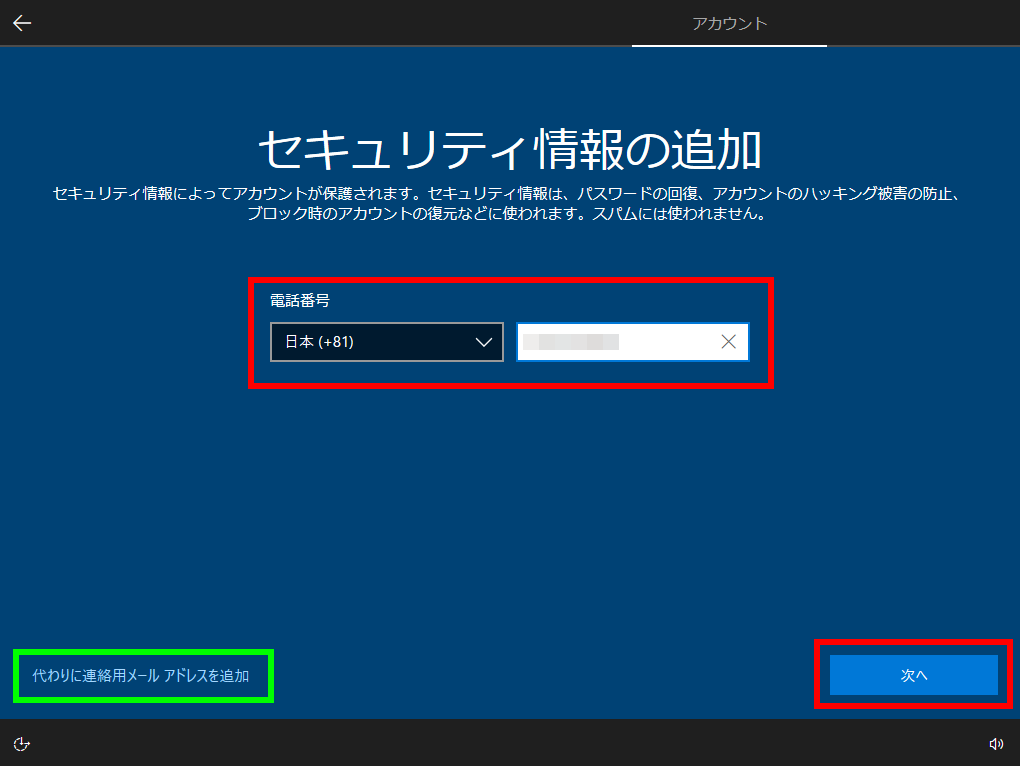Select the アカウント tab
Viewport: 1020px width, 766px height.
point(729,23)
